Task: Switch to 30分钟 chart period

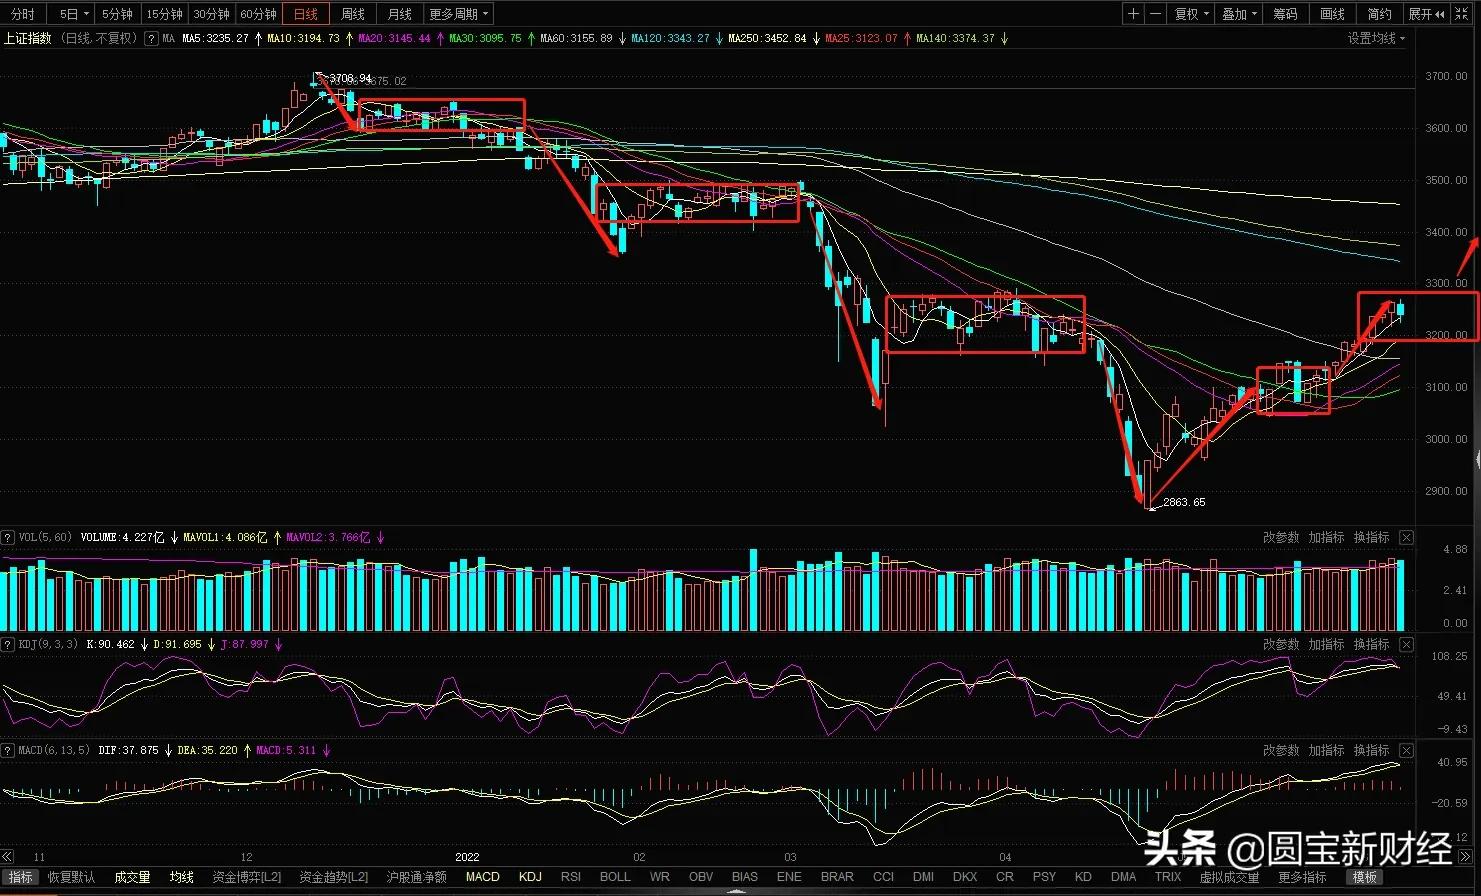Action: click(x=211, y=14)
